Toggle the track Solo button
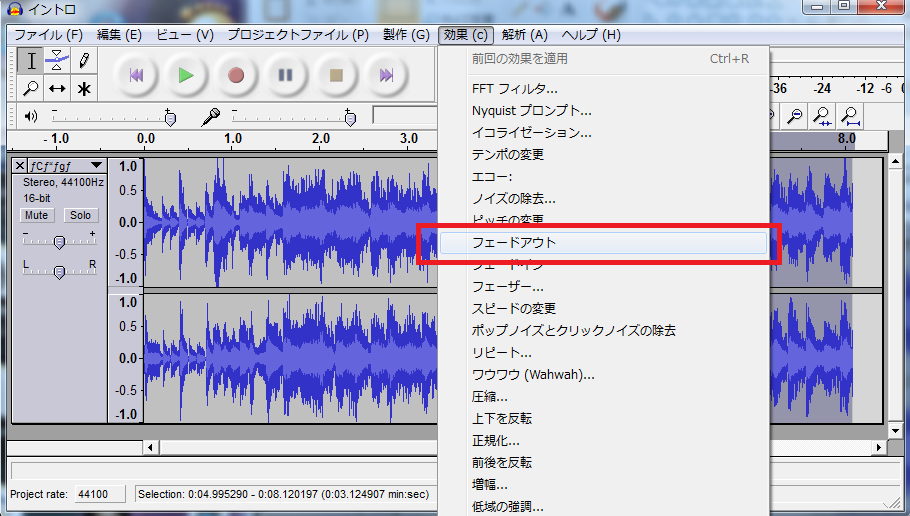910x516 pixels. click(x=81, y=215)
